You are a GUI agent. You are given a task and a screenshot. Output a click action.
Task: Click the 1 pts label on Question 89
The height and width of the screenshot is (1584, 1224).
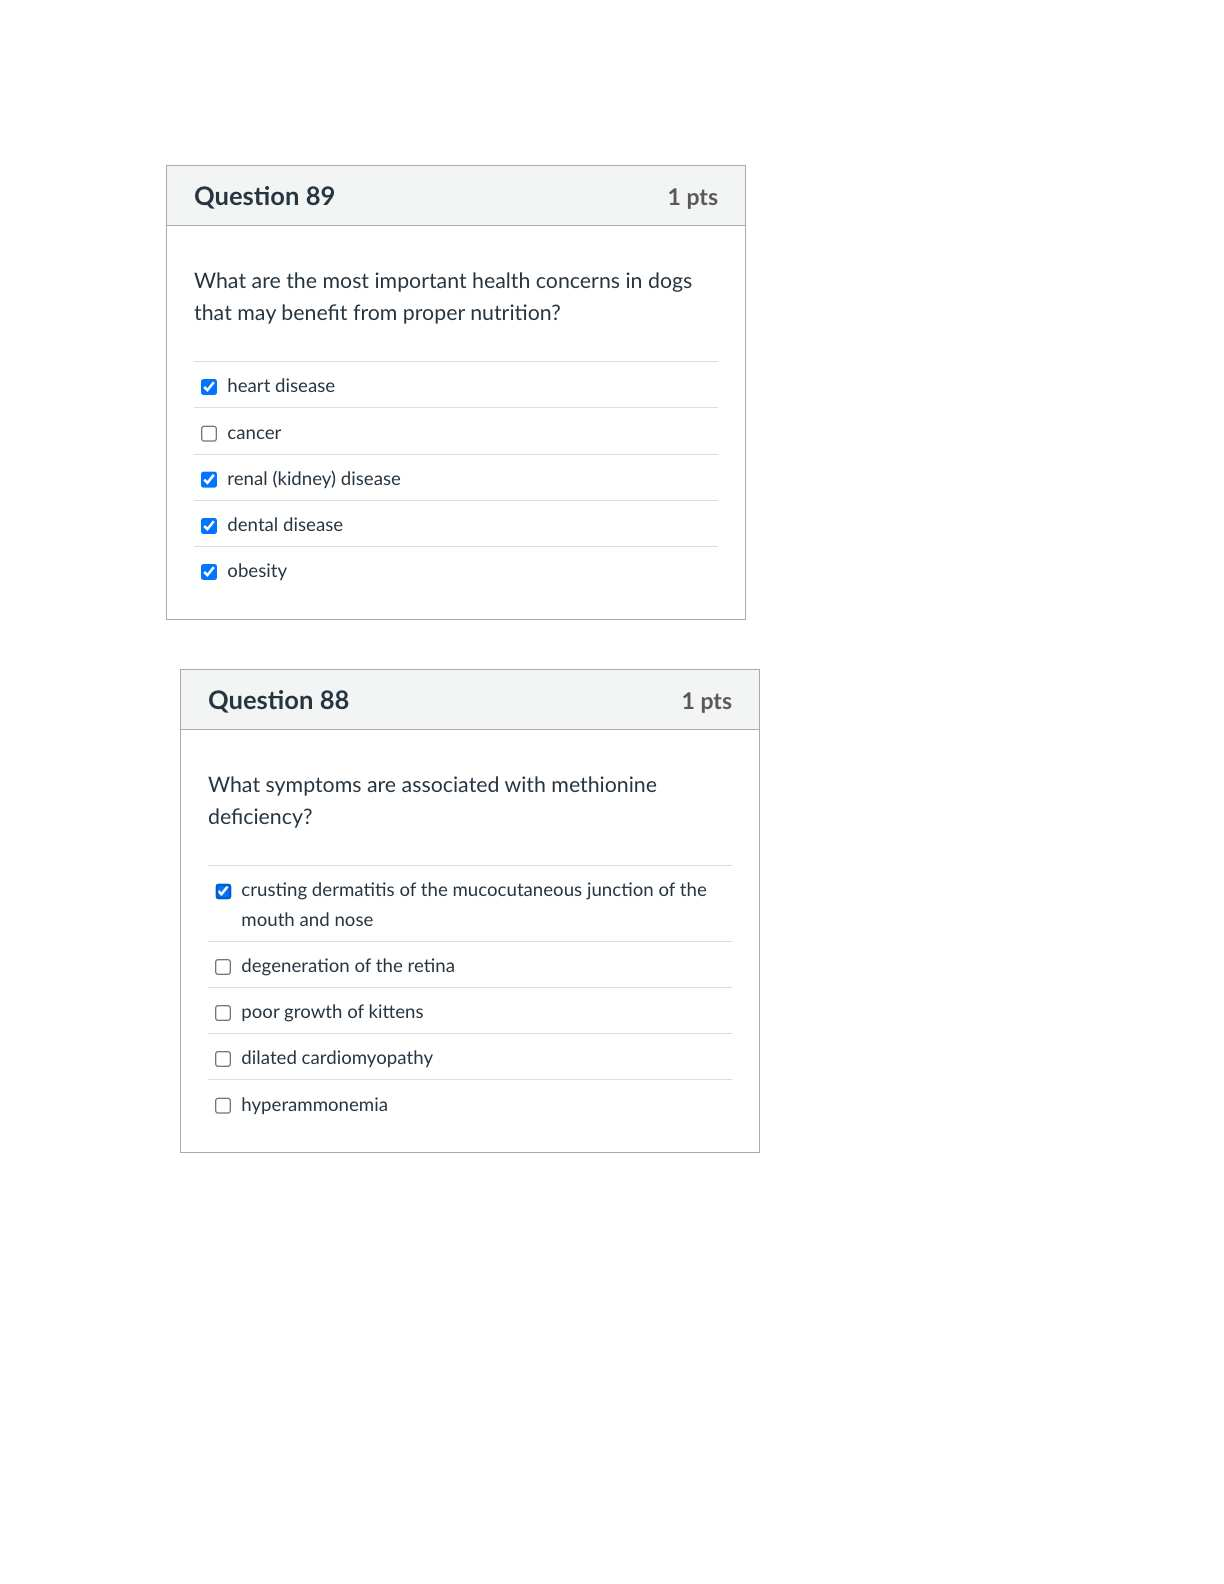(693, 198)
